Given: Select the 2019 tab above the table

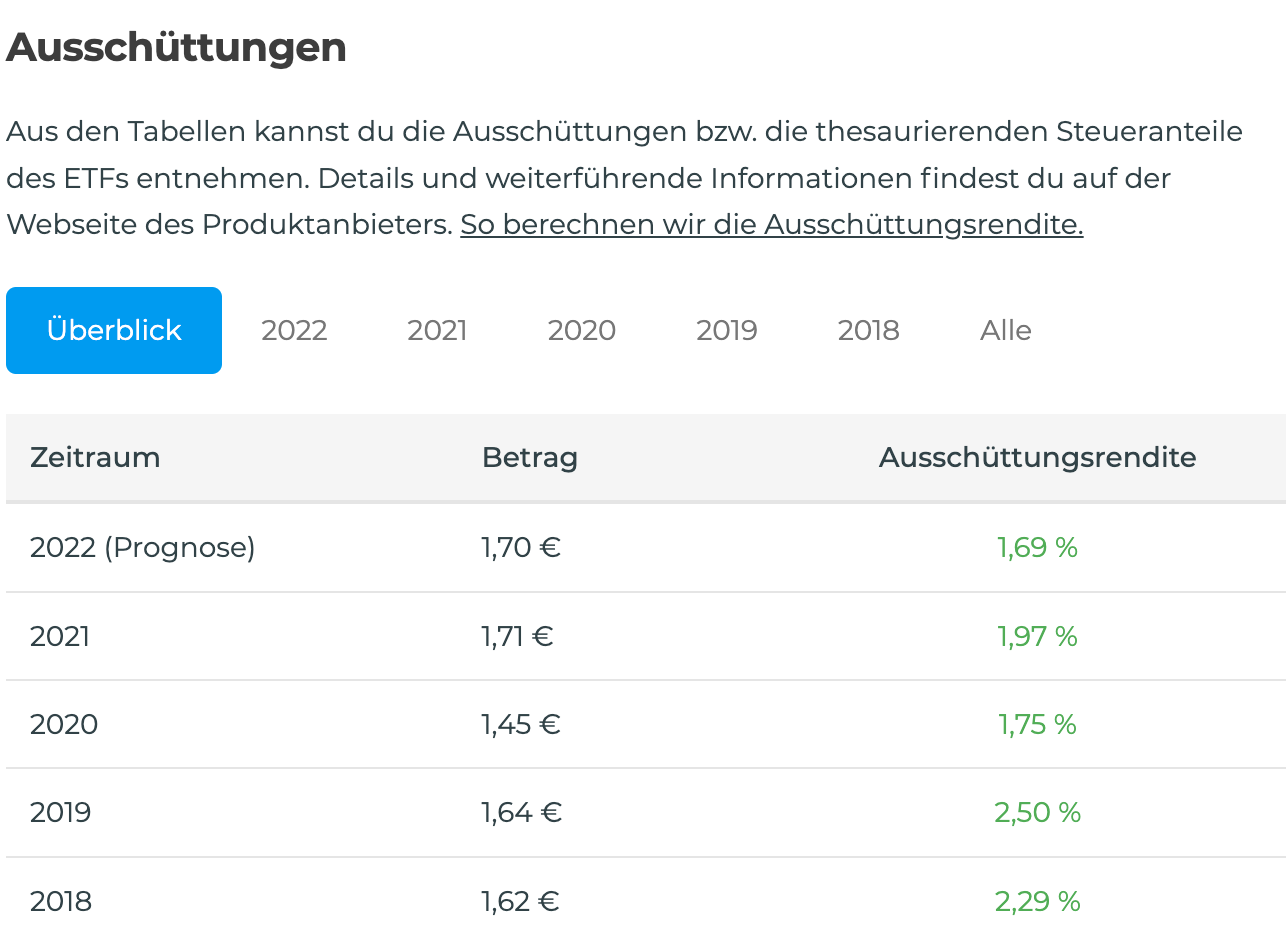Looking at the screenshot, I should (727, 330).
